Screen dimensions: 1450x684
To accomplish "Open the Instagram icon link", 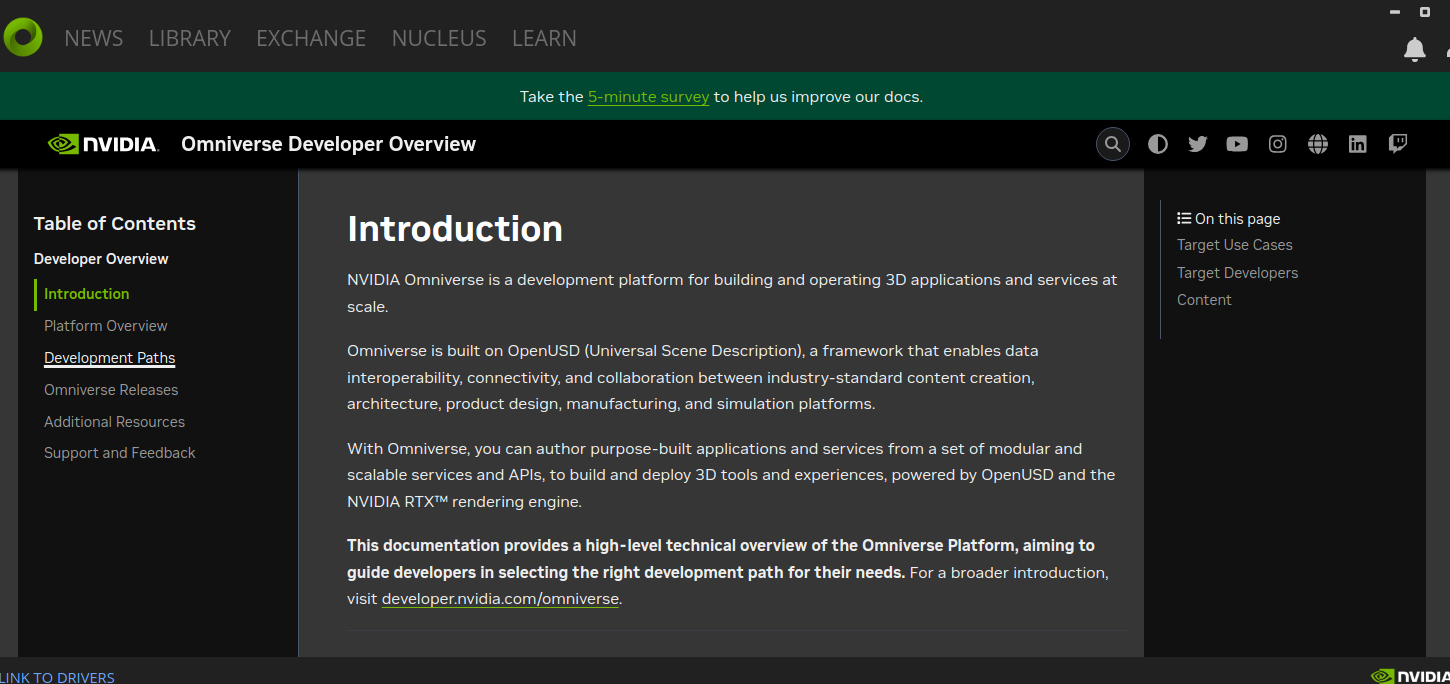I will [x=1278, y=144].
